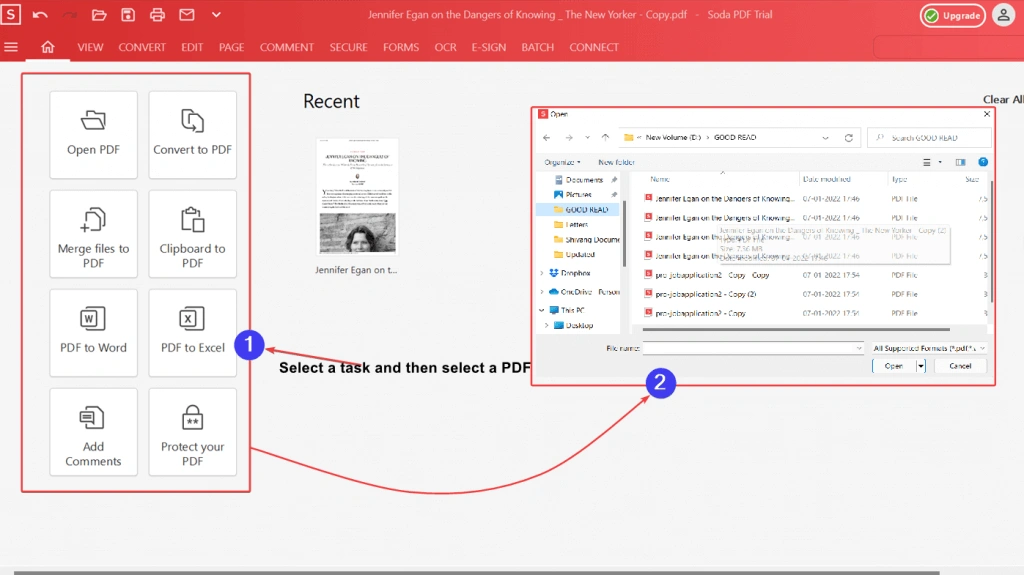Image resolution: width=1024 pixels, height=575 pixels.
Task: Expand the quick access toolbar chevron
Action: (x=216, y=14)
